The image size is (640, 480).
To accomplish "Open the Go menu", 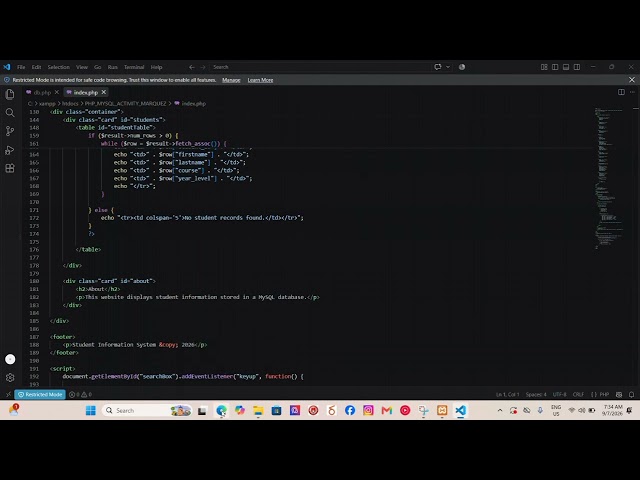I will pos(98,67).
